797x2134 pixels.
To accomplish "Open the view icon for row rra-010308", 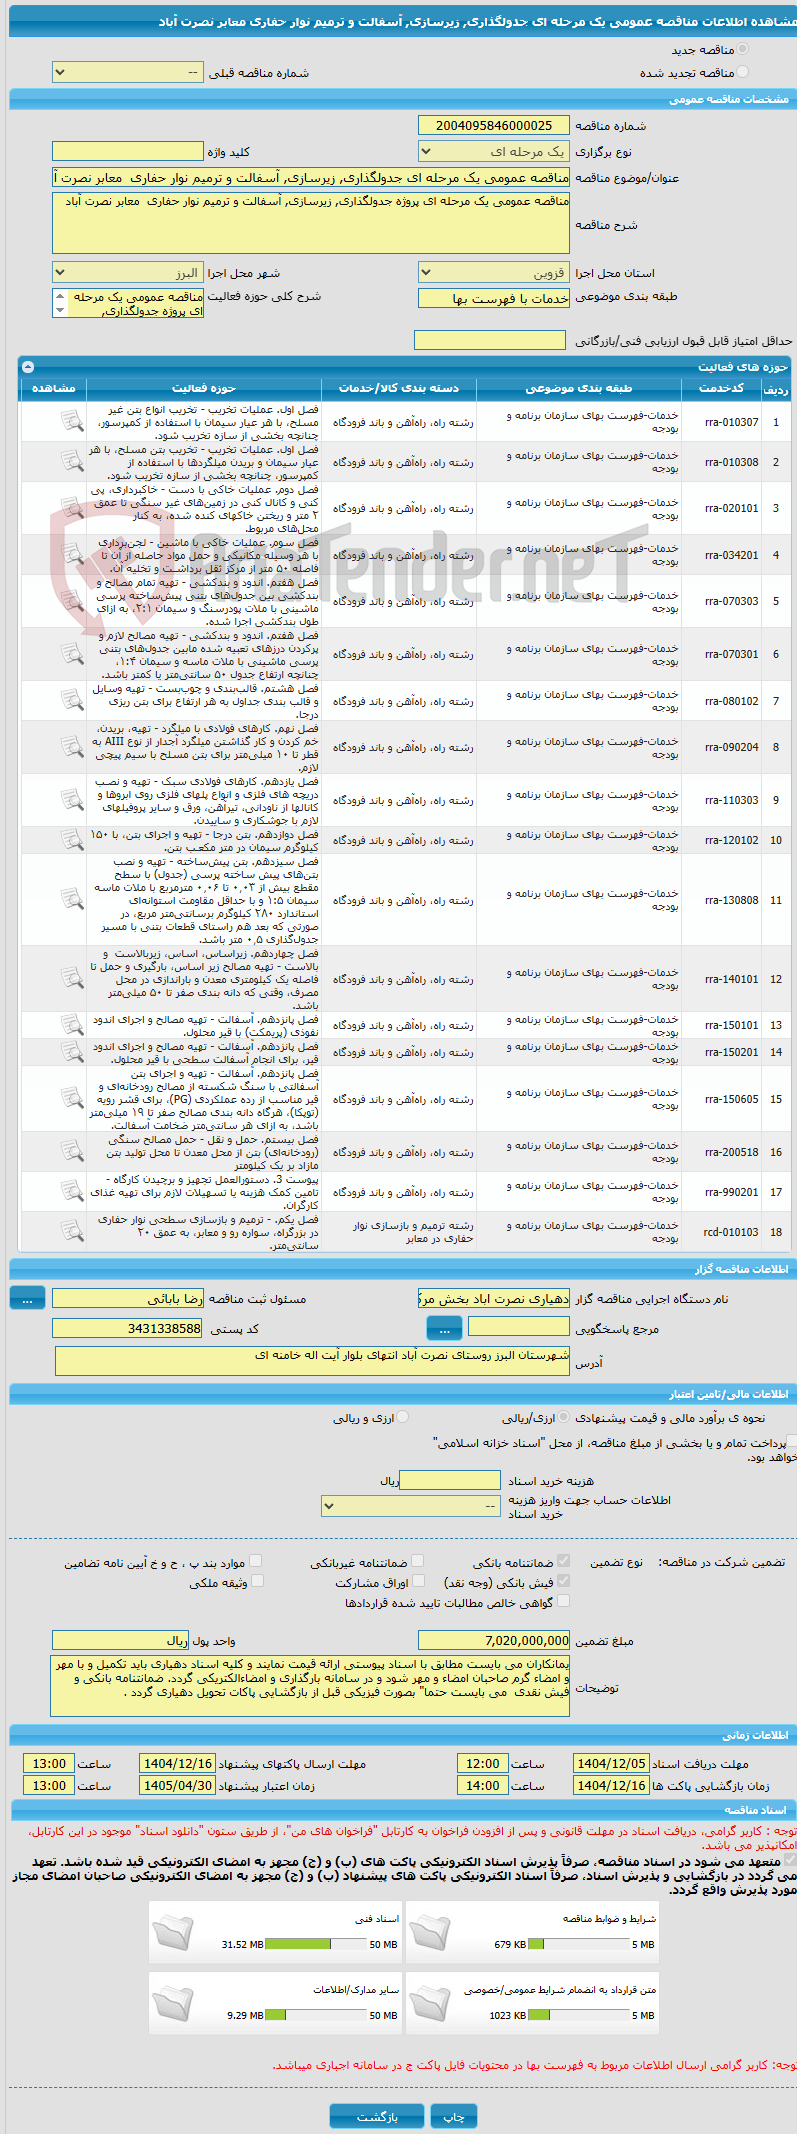I will [x=72, y=462].
